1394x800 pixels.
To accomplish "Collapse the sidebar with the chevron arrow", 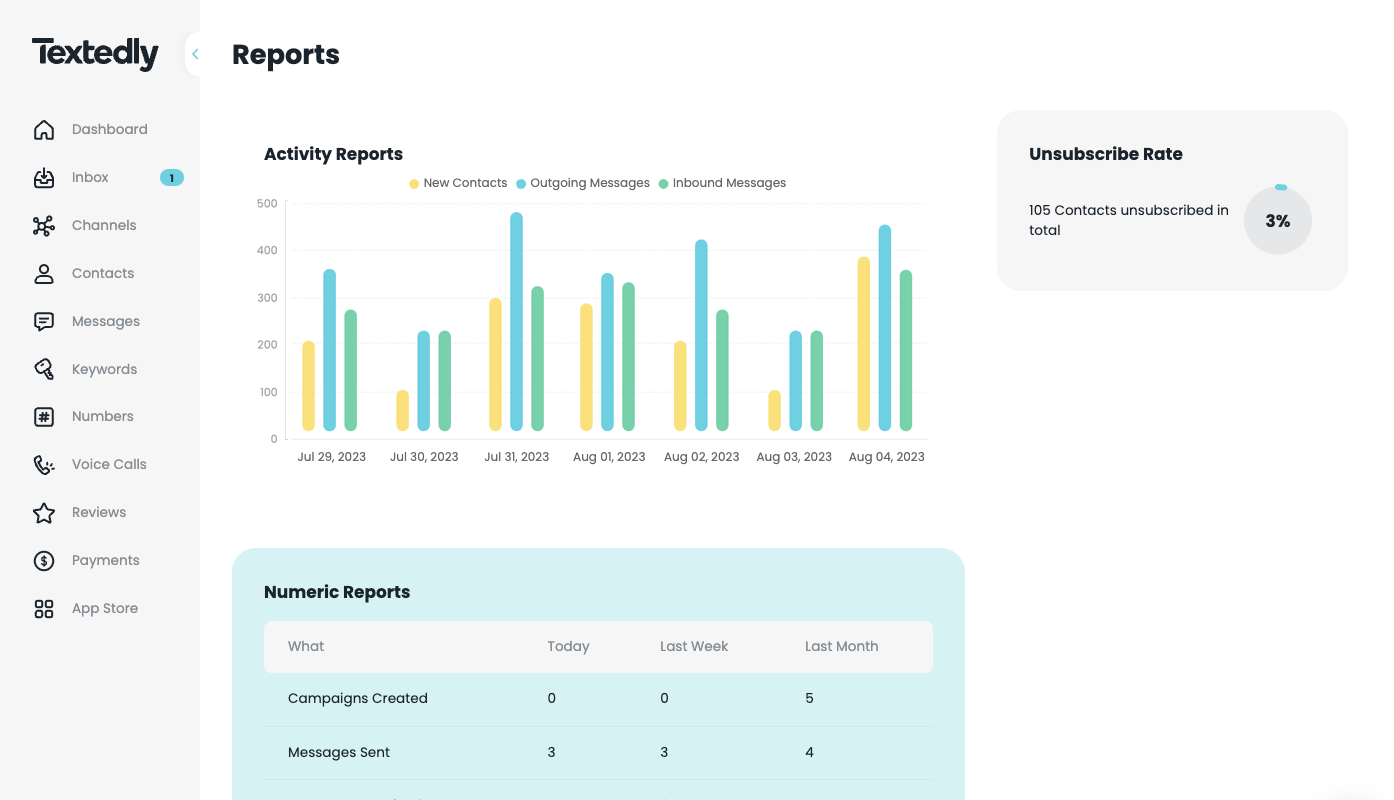I will pyautogui.click(x=195, y=54).
